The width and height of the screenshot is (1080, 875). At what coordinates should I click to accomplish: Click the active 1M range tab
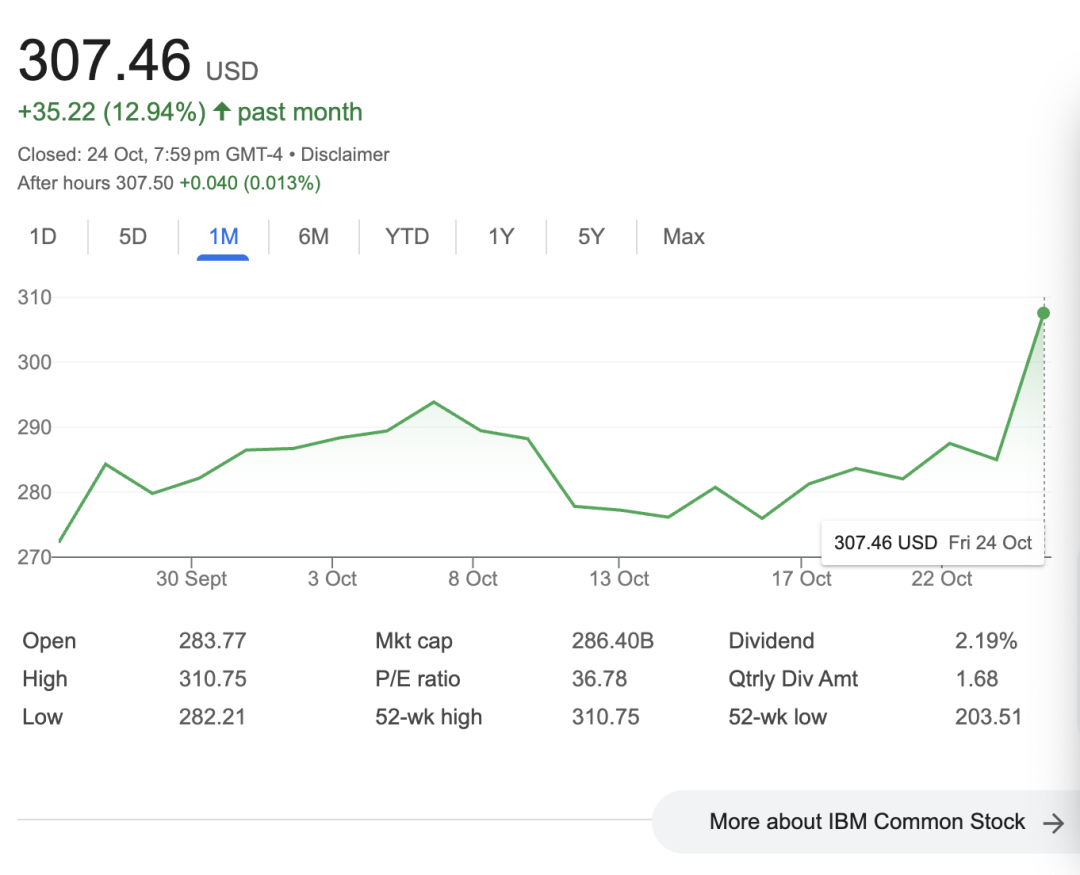click(223, 237)
